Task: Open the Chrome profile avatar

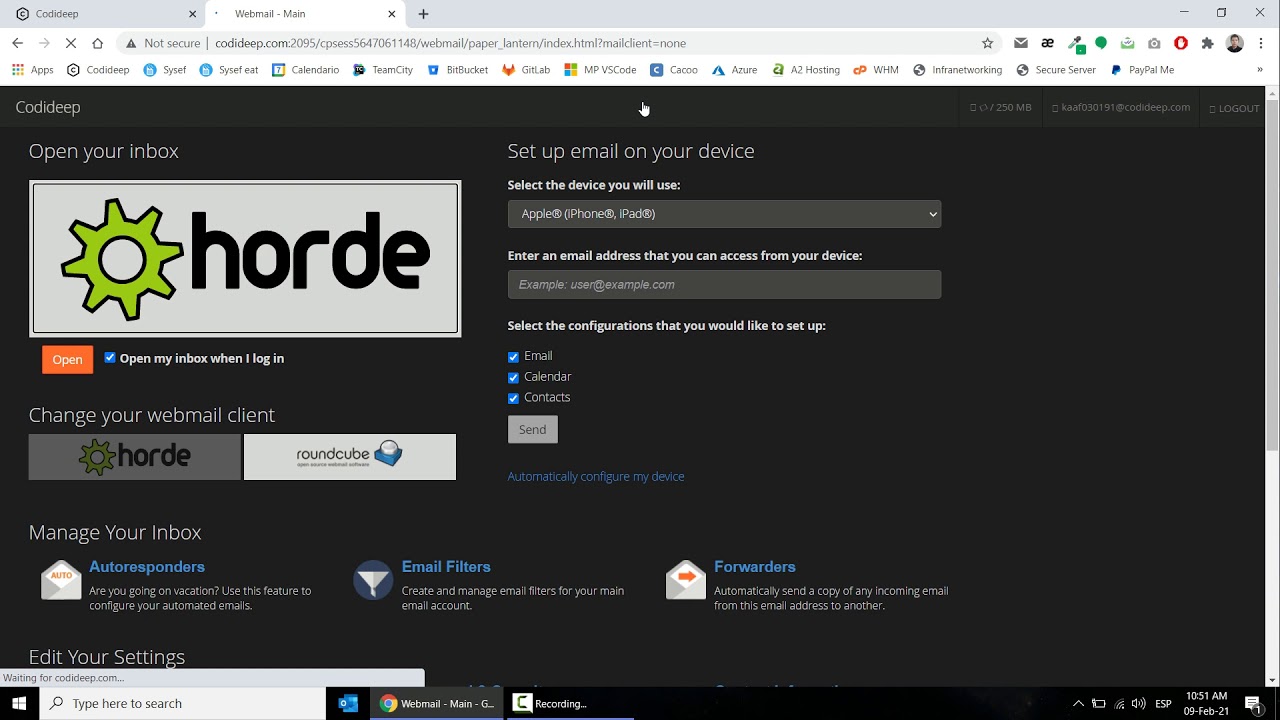Action: pyautogui.click(x=1235, y=43)
